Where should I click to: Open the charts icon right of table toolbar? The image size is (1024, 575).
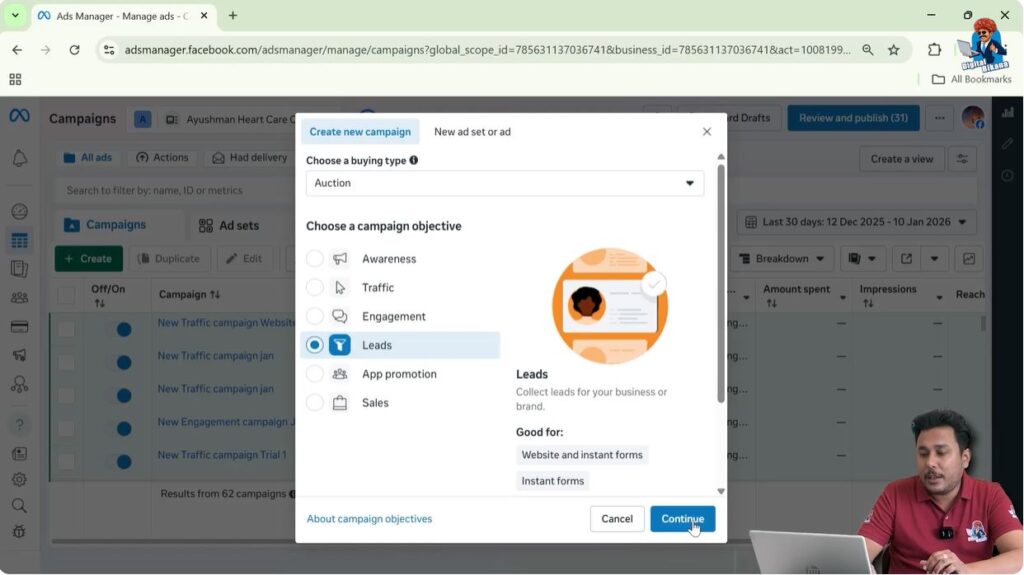pos(969,259)
